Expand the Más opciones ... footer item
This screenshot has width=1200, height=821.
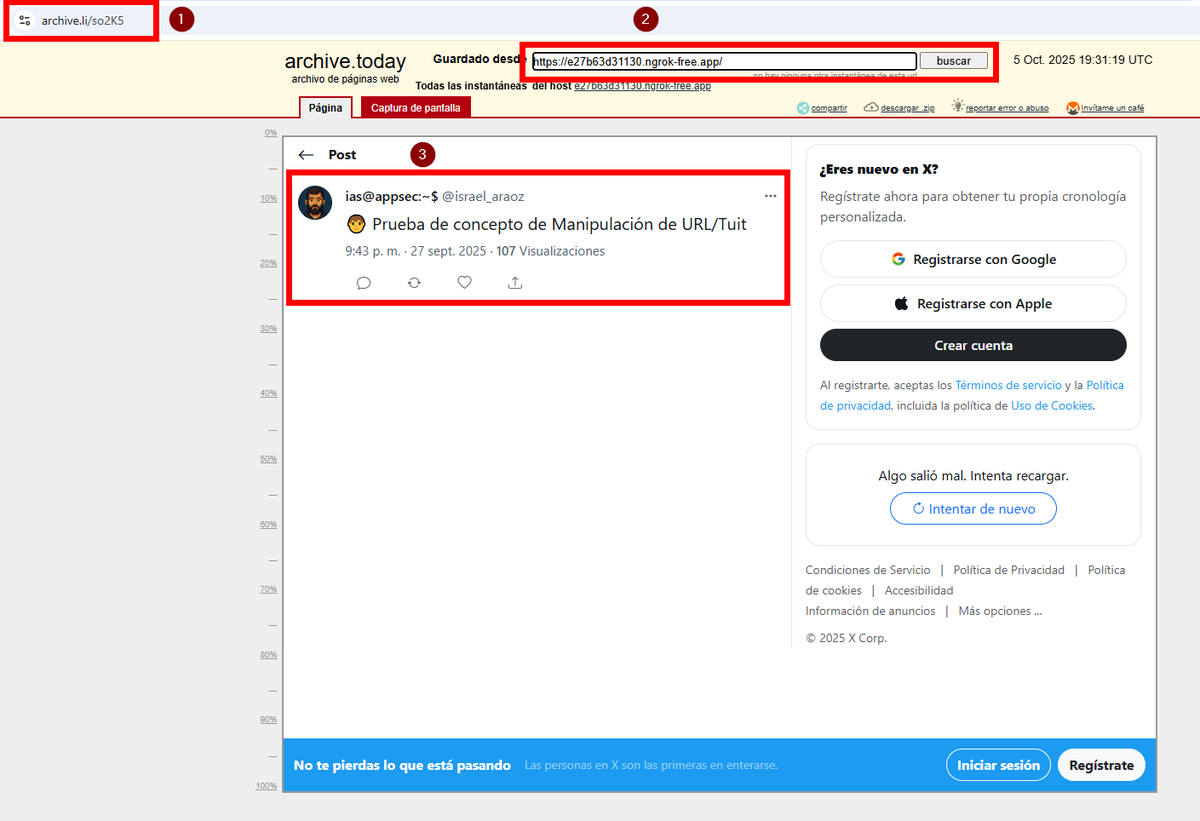point(1000,611)
